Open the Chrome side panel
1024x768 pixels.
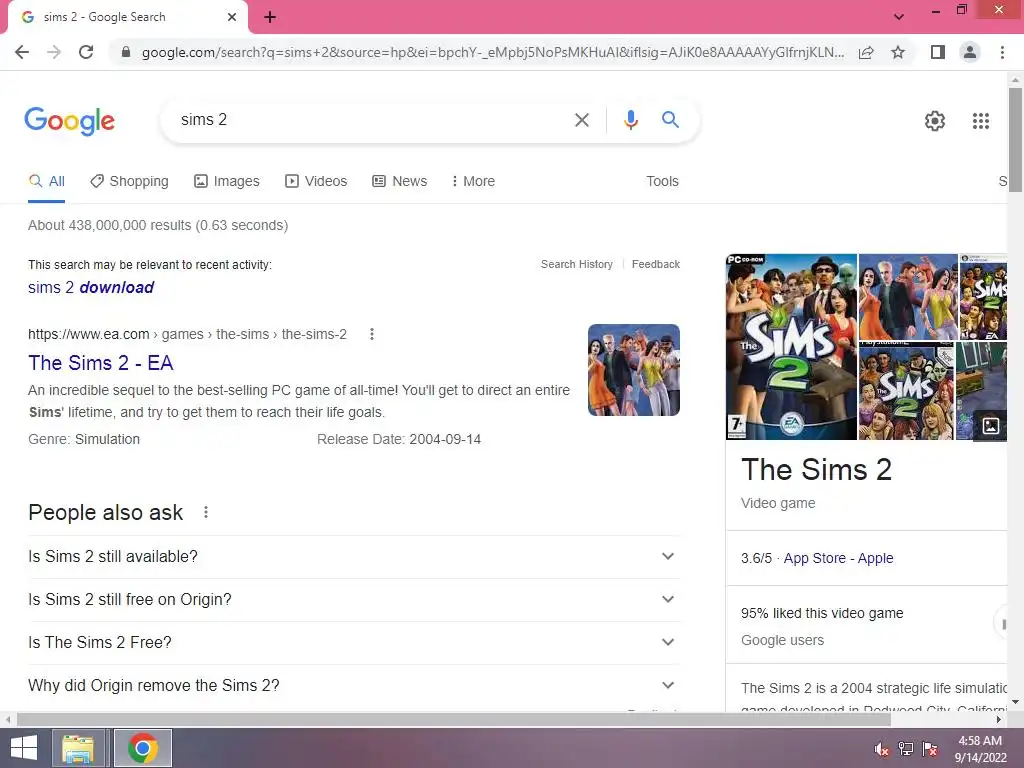[938, 52]
